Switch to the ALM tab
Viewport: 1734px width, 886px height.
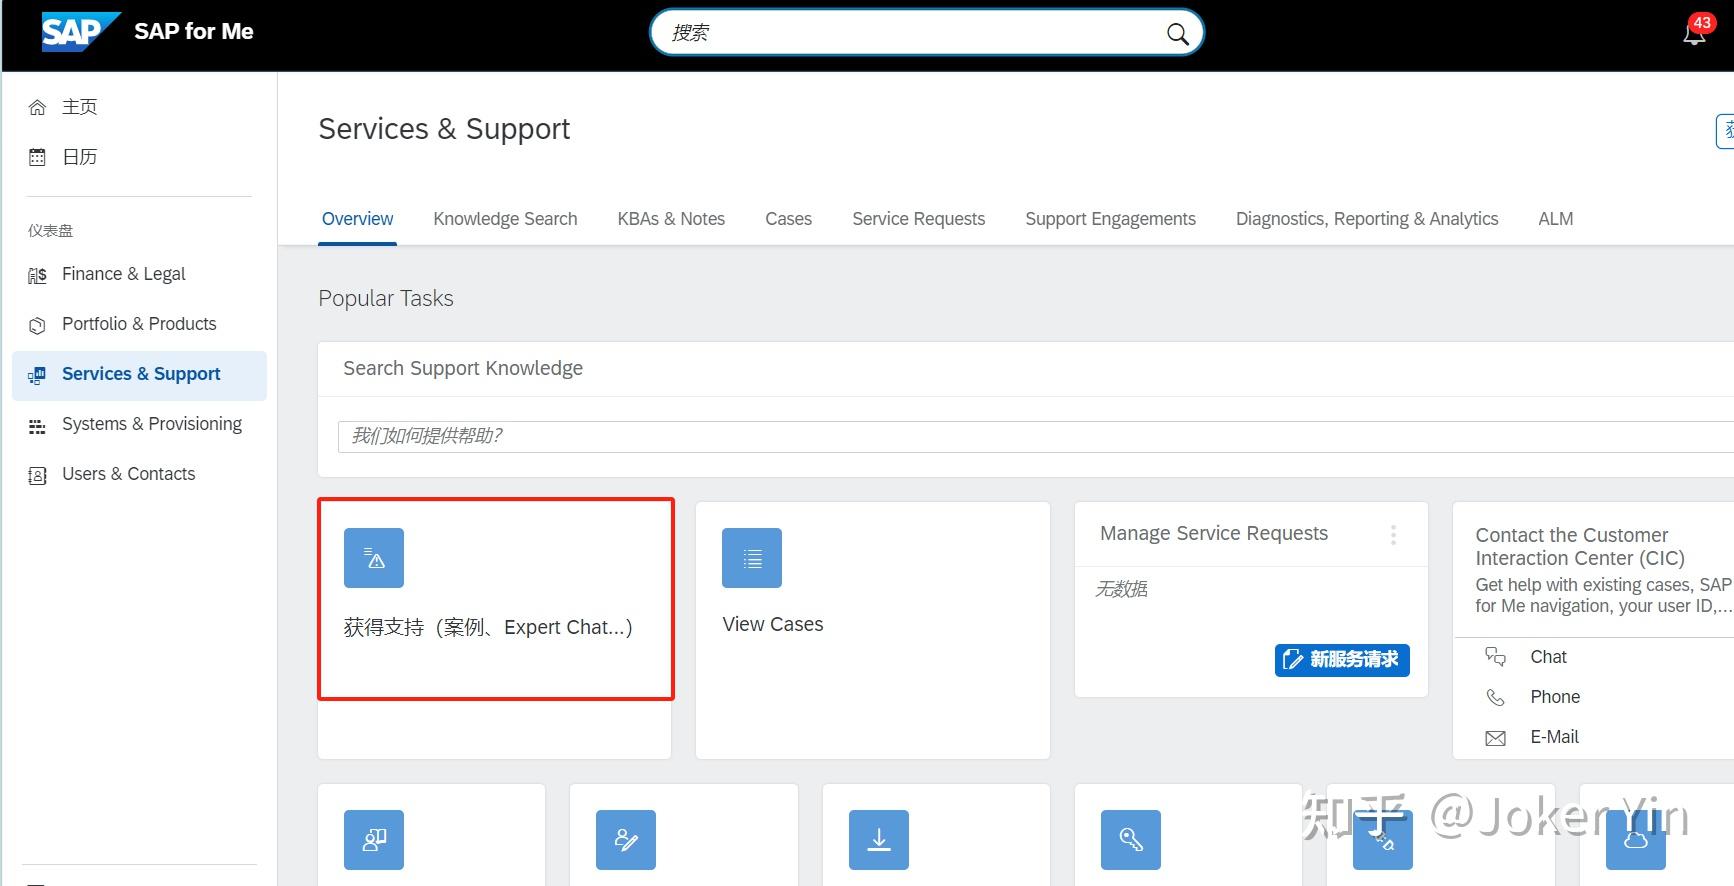click(x=1555, y=219)
